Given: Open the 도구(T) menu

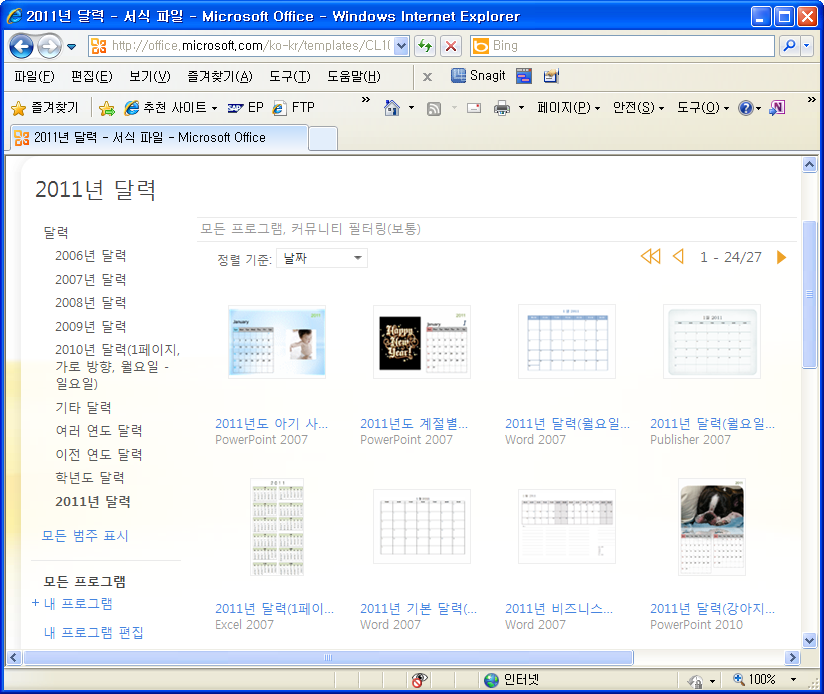Looking at the screenshot, I should pyautogui.click(x=290, y=77).
